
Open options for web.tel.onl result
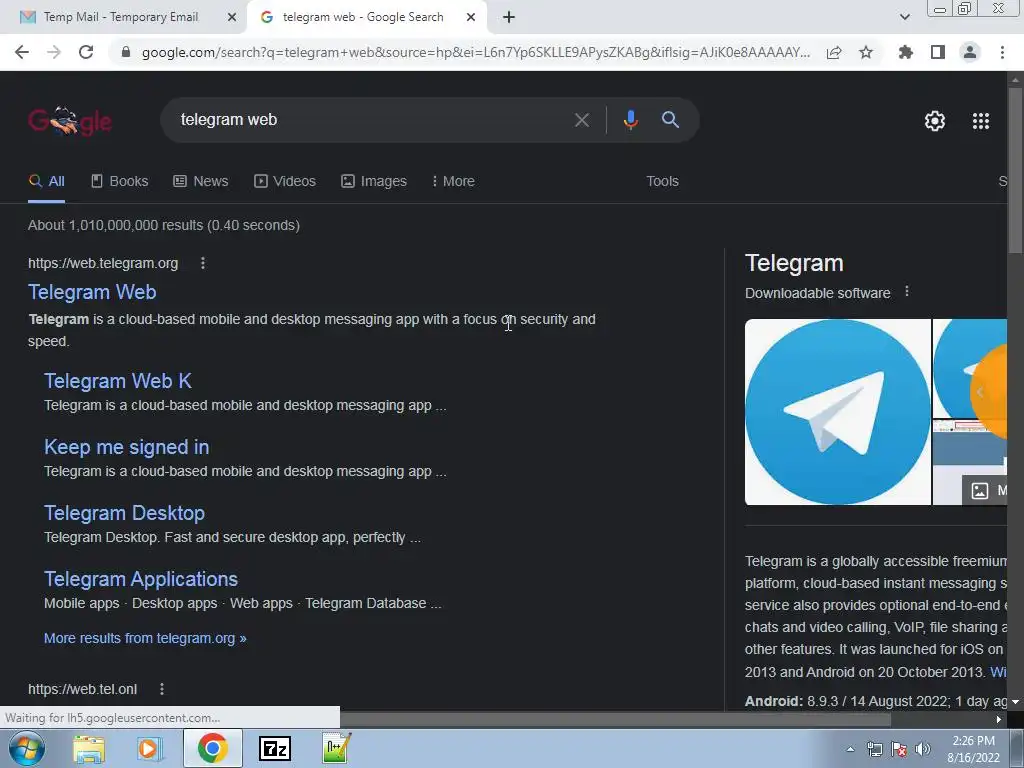point(161,689)
